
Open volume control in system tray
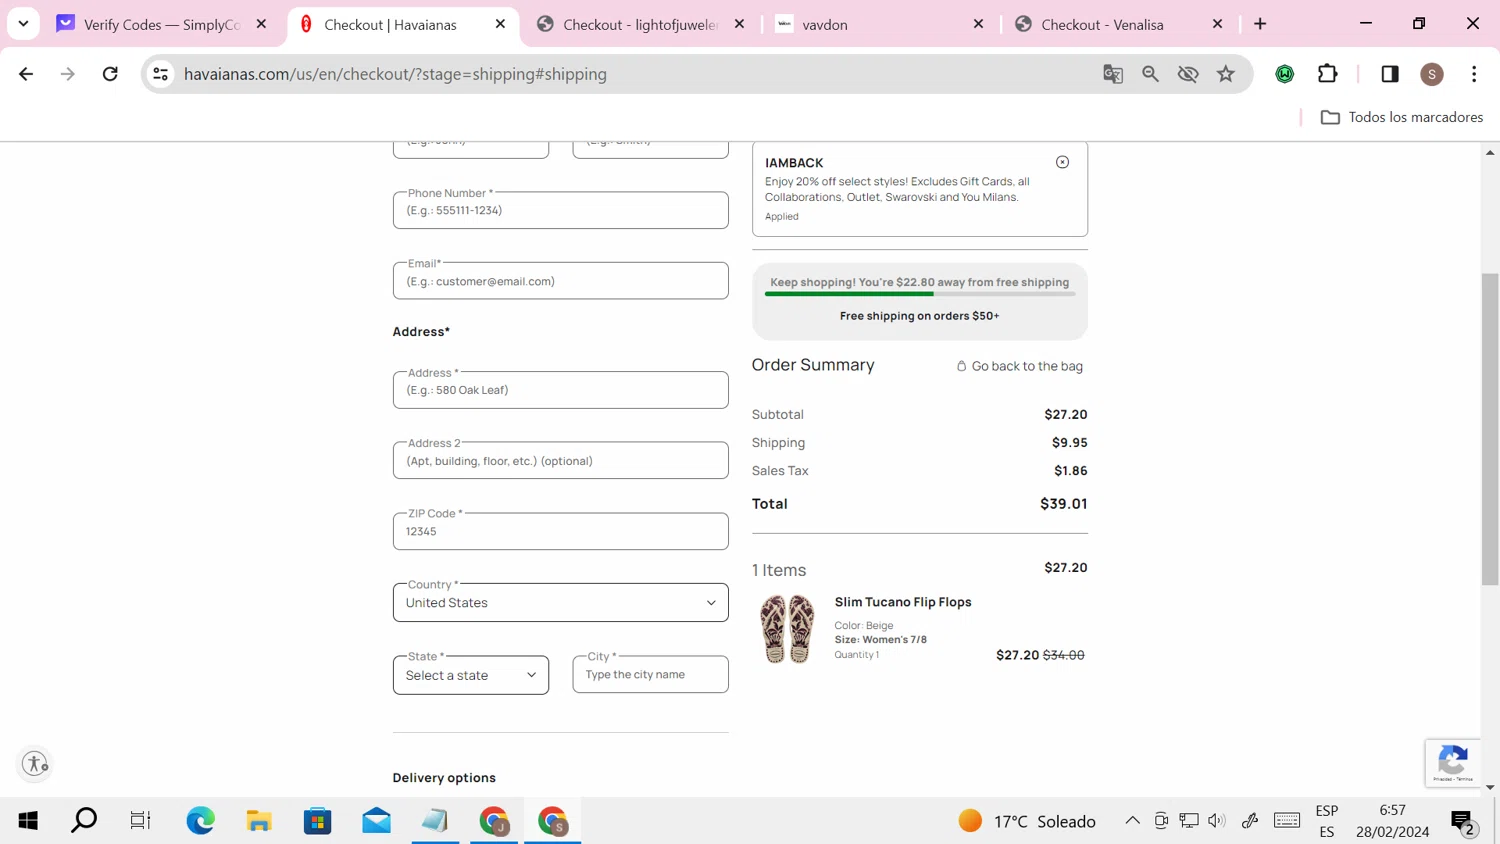pyautogui.click(x=1217, y=821)
